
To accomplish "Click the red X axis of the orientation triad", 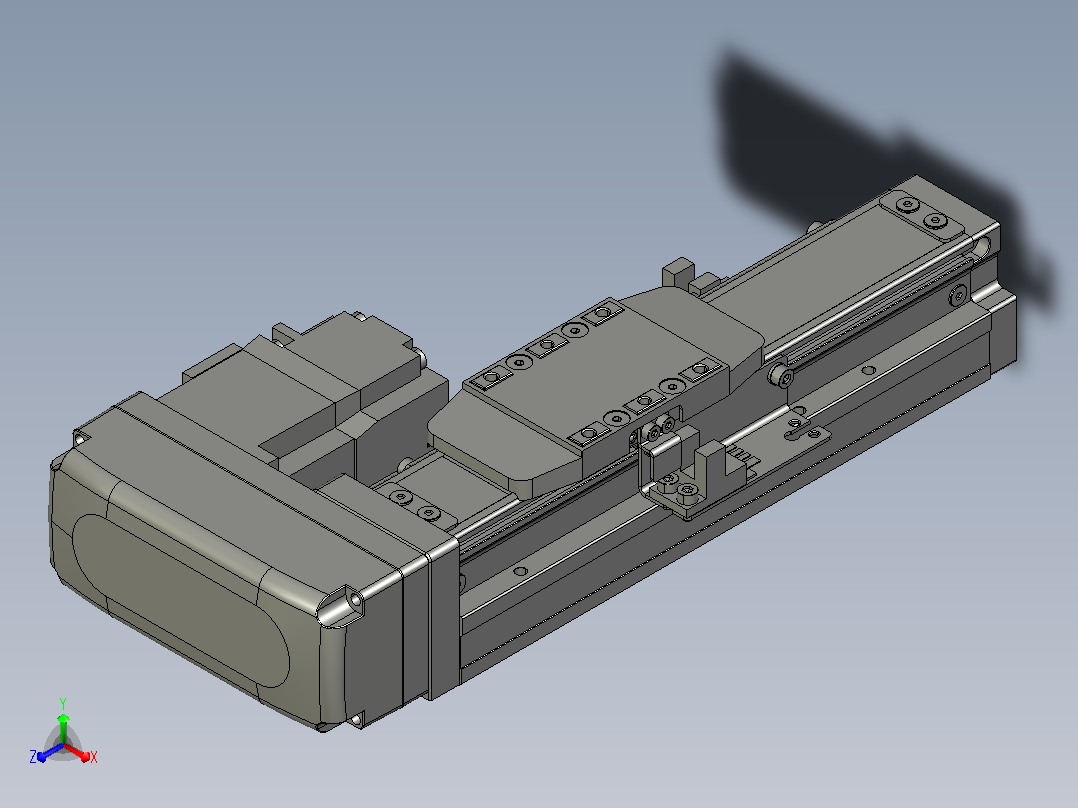I will point(82,754).
